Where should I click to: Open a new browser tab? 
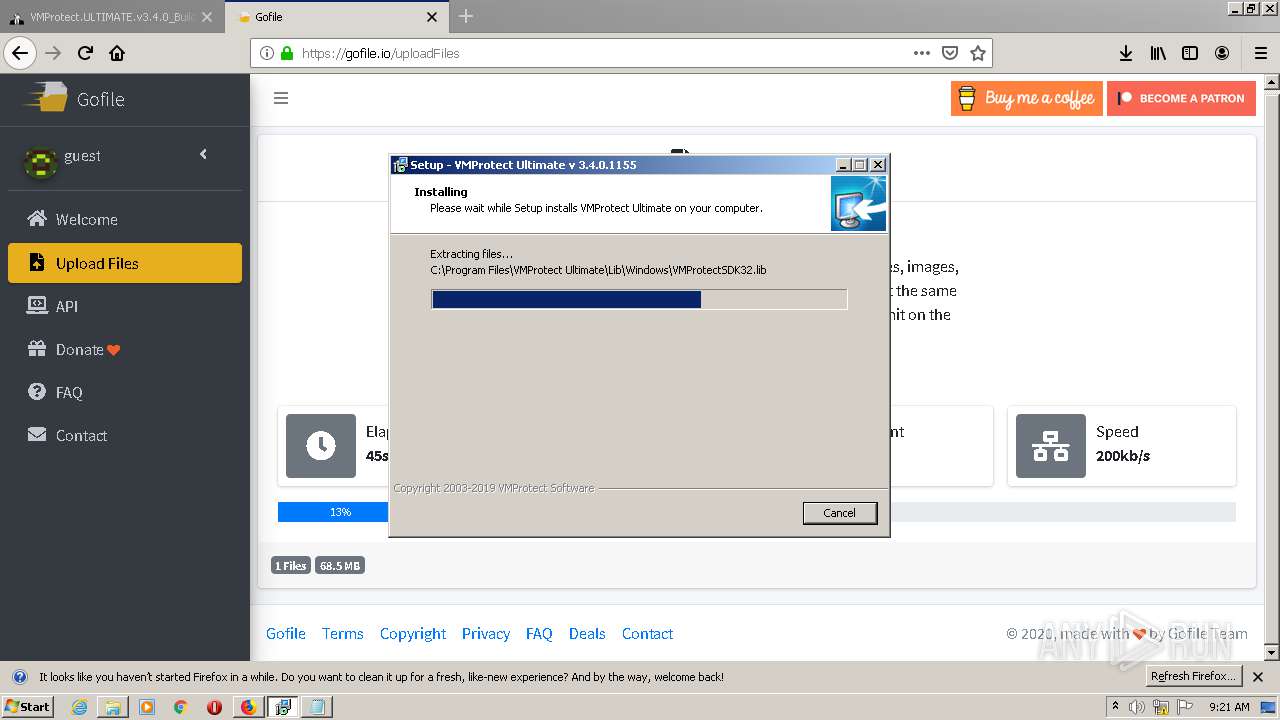(466, 16)
